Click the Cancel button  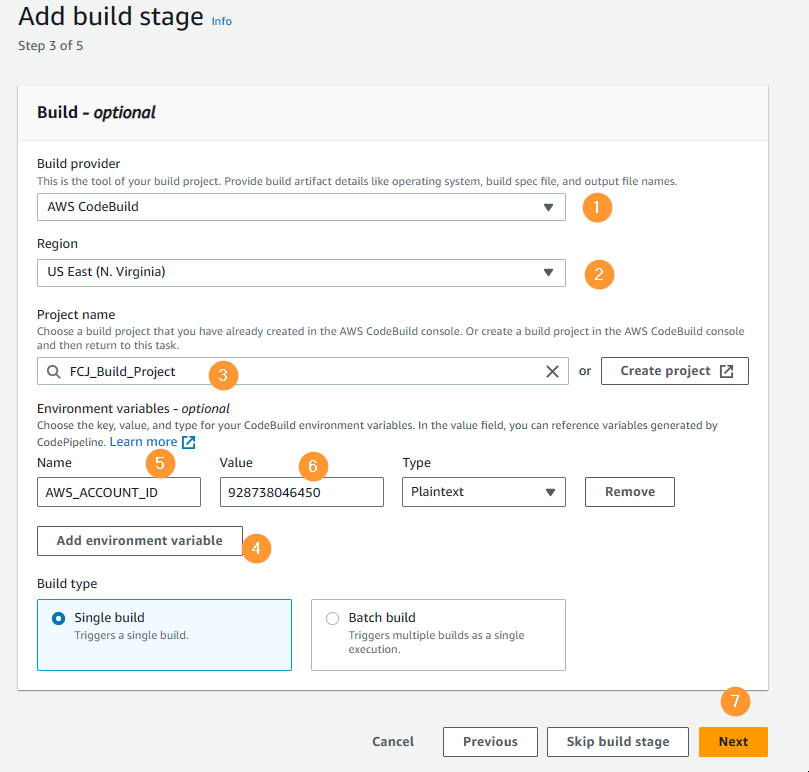pos(393,742)
